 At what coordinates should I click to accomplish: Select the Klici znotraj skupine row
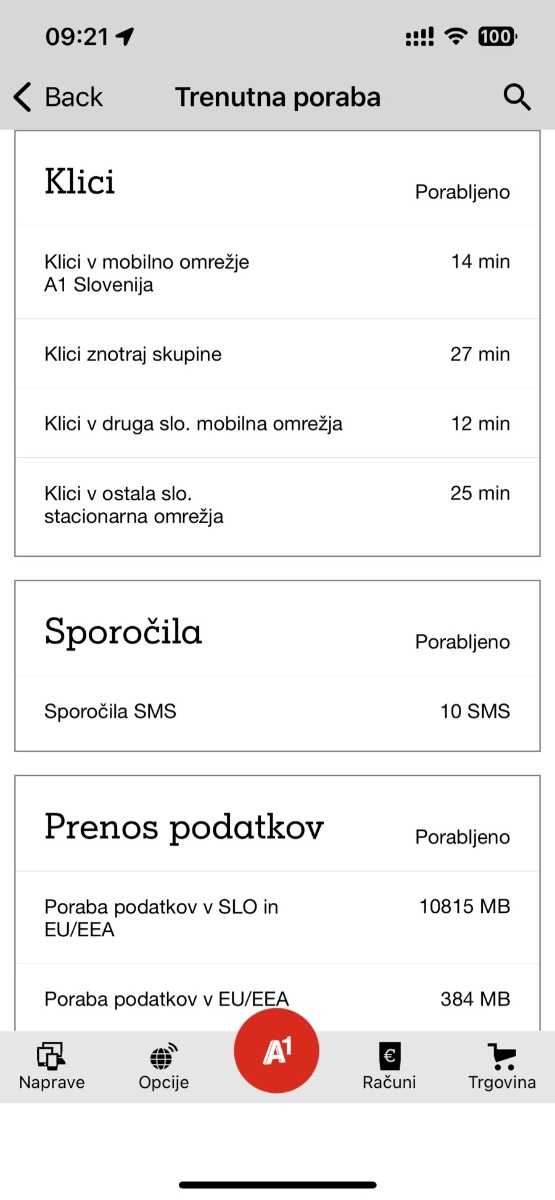pyautogui.click(x=277, y=354)
